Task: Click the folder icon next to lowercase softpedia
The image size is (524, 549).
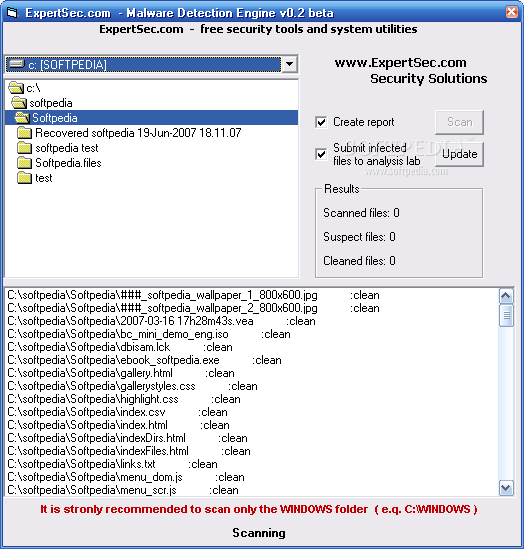Action: pos(19,103)
